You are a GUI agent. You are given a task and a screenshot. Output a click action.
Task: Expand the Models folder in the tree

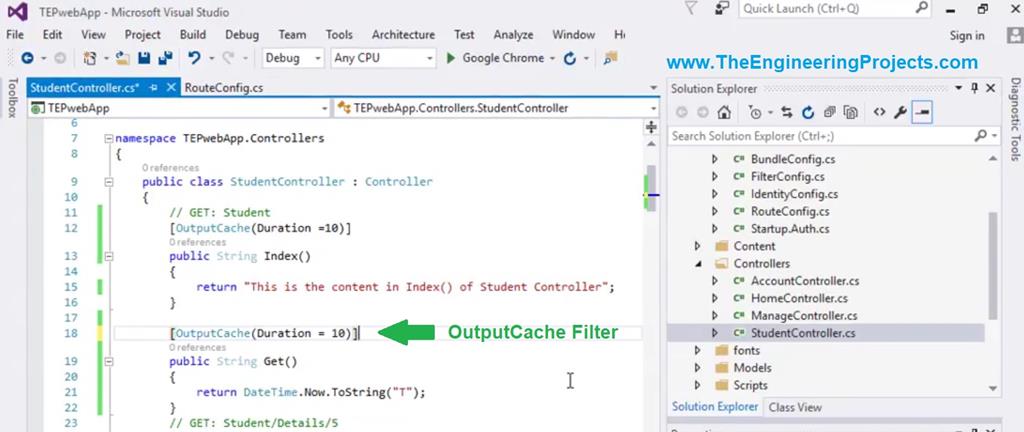point(698,368)
